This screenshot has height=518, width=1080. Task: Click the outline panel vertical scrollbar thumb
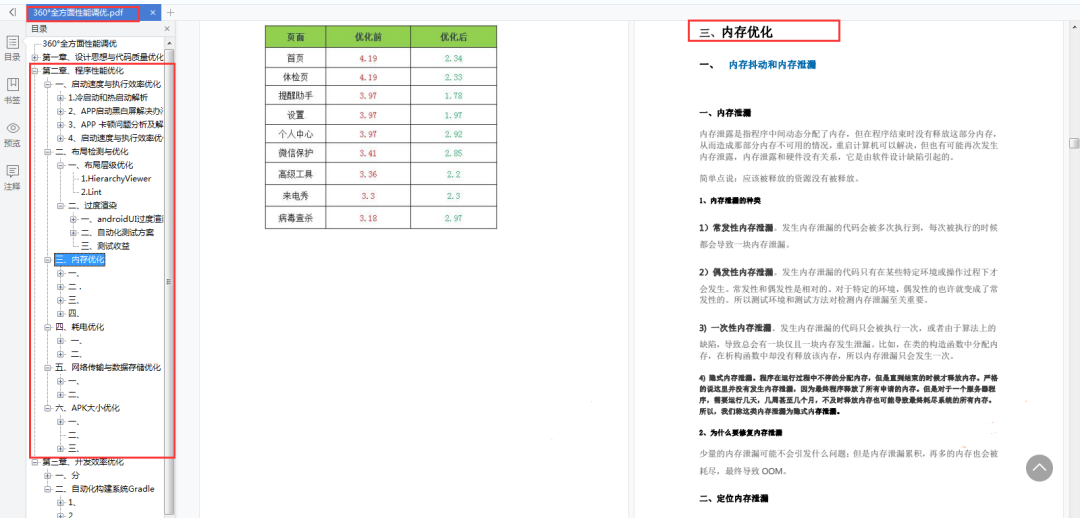coord(169,282)
